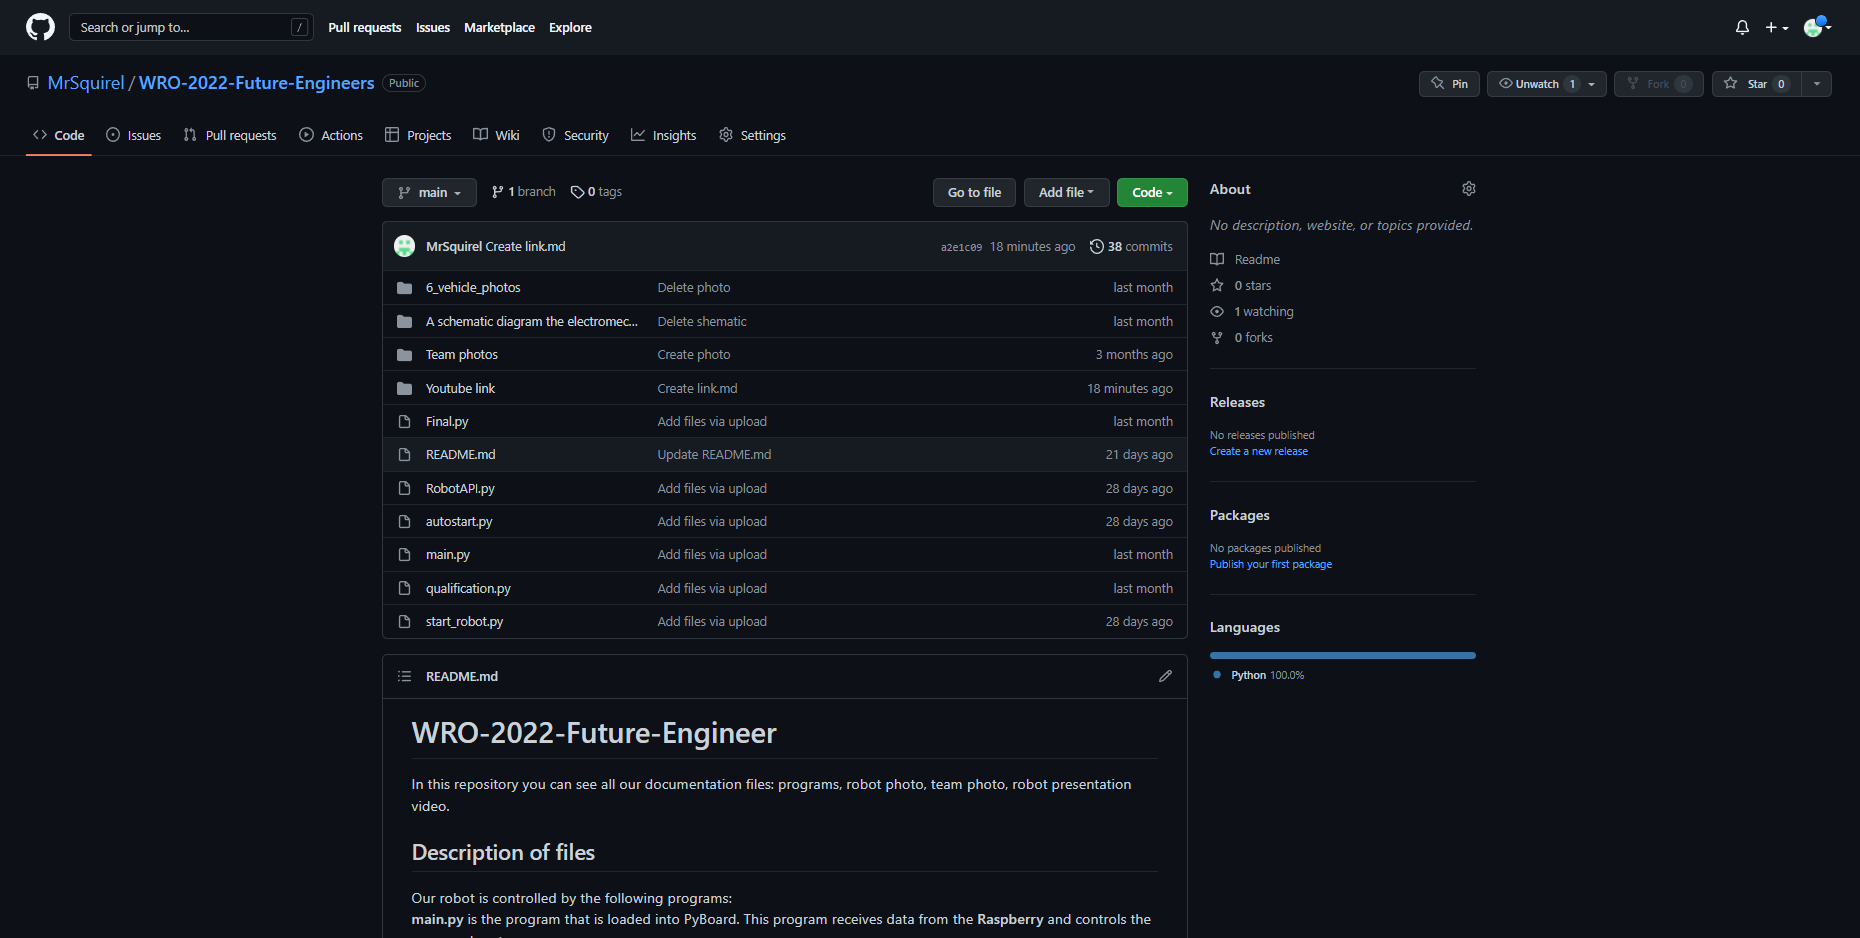Viewport: 1860px width, 938px height.
Task: Click the search or jump to field
Action: click(x=190, y=27)
